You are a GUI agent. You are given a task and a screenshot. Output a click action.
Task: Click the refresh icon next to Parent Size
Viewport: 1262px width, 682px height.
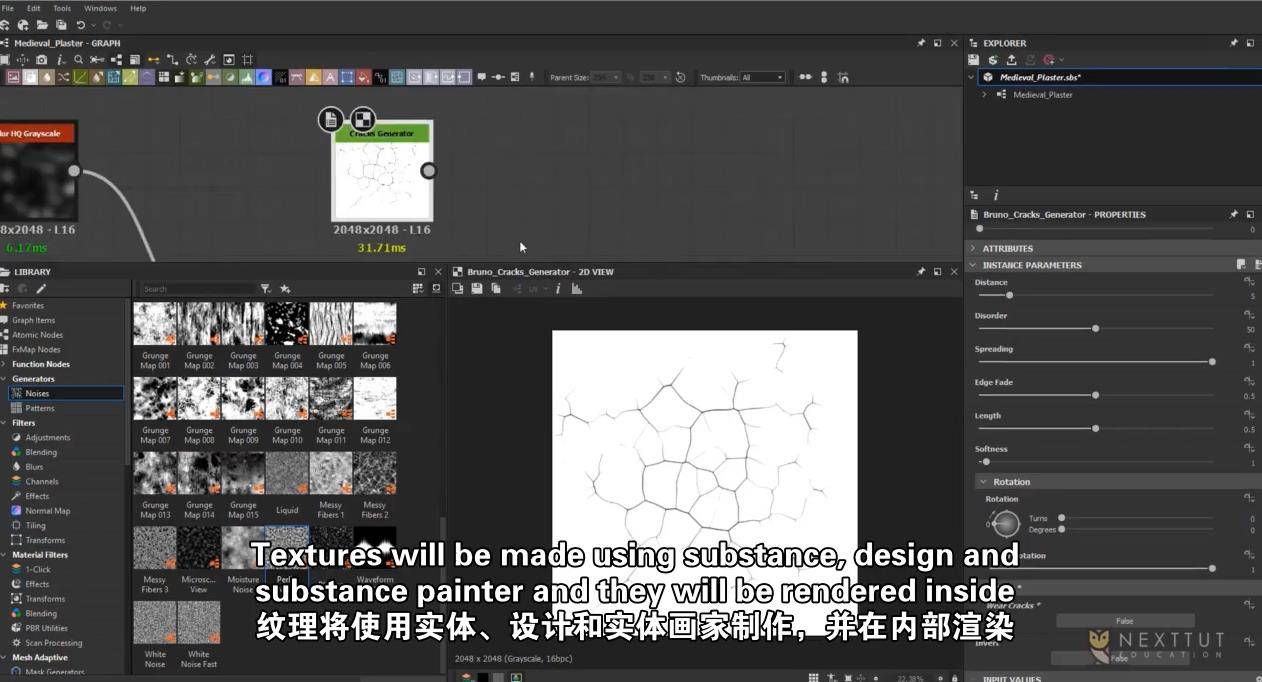[680, 77]
